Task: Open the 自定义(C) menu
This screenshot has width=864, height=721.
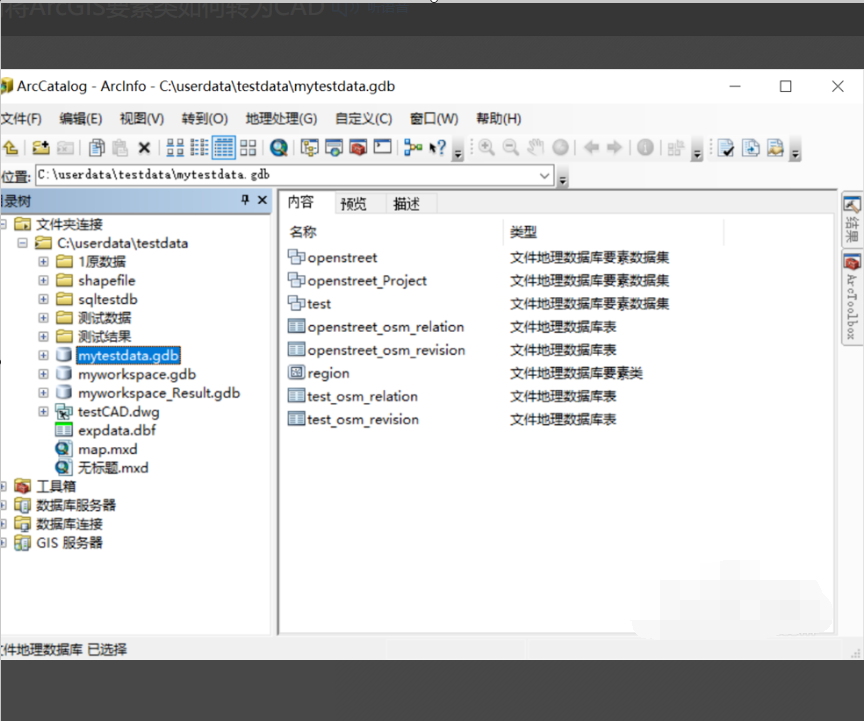Action: coord(364,119)
